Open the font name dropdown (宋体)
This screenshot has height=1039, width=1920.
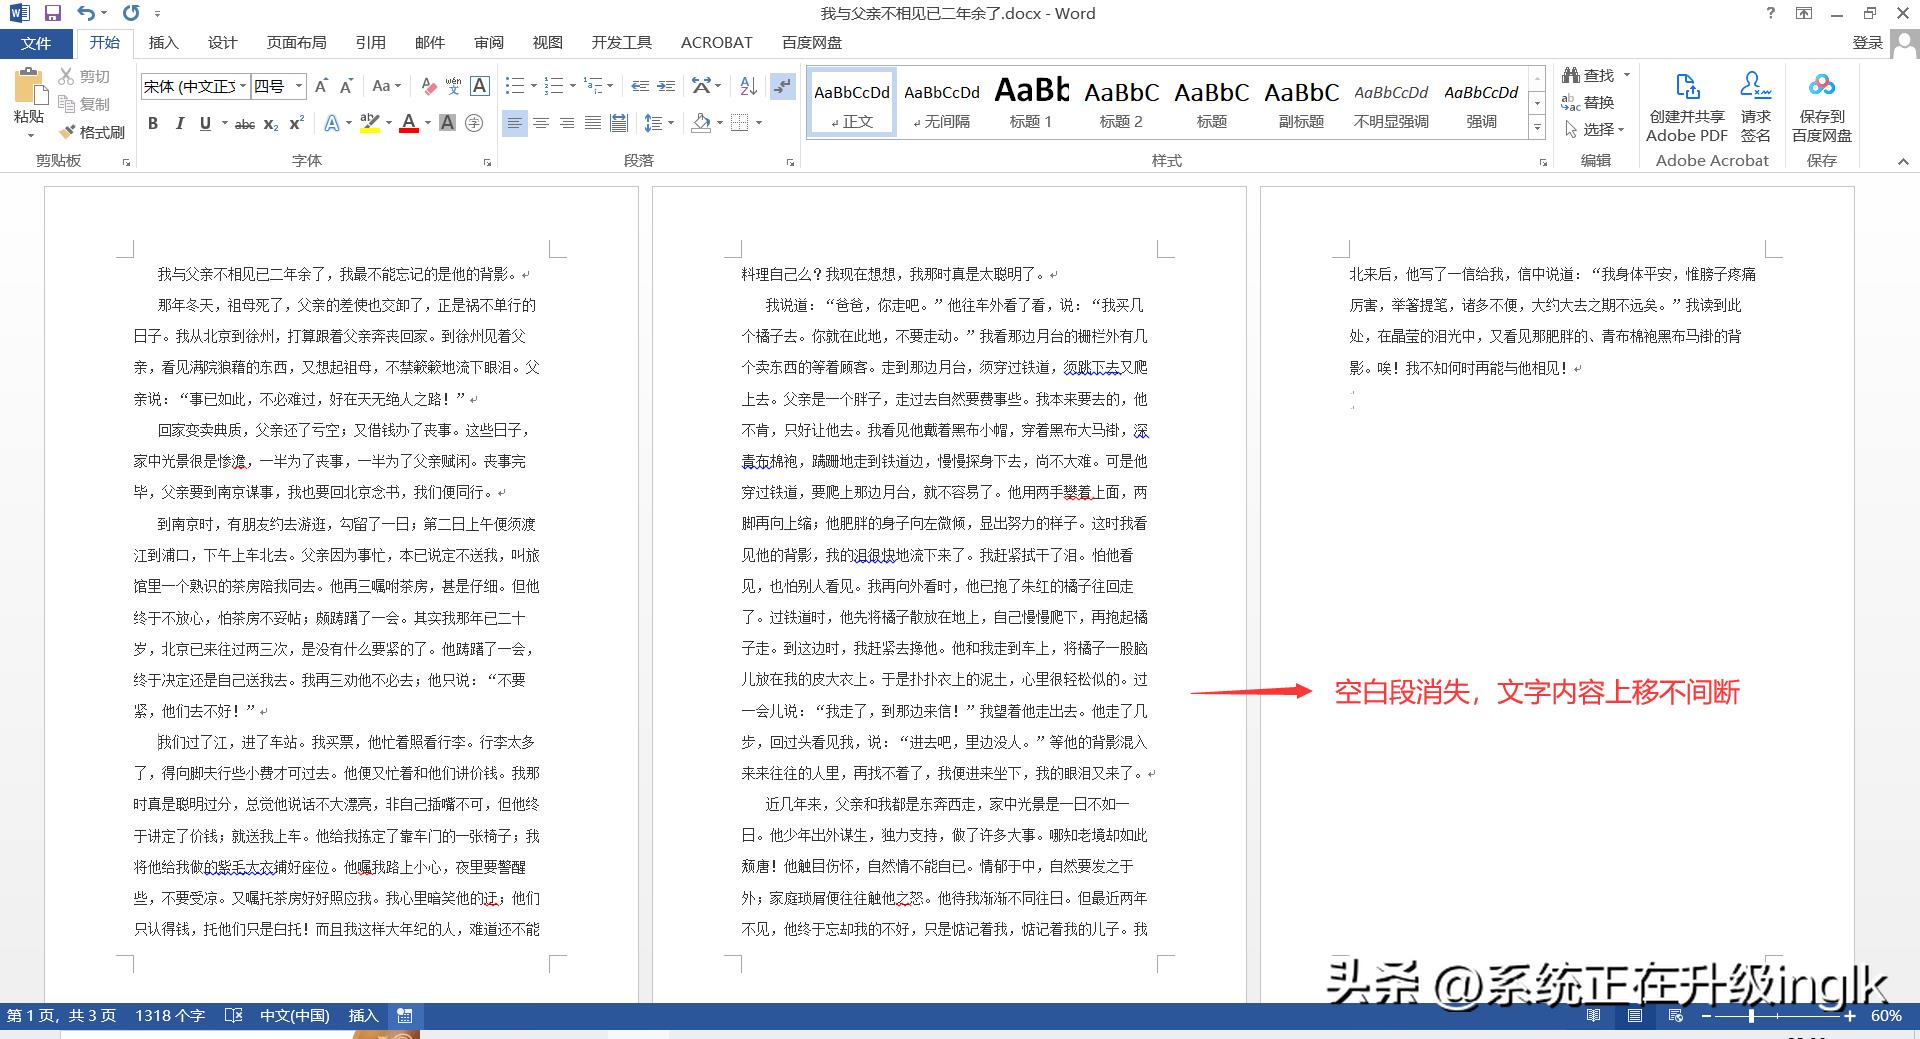(243, 86)
